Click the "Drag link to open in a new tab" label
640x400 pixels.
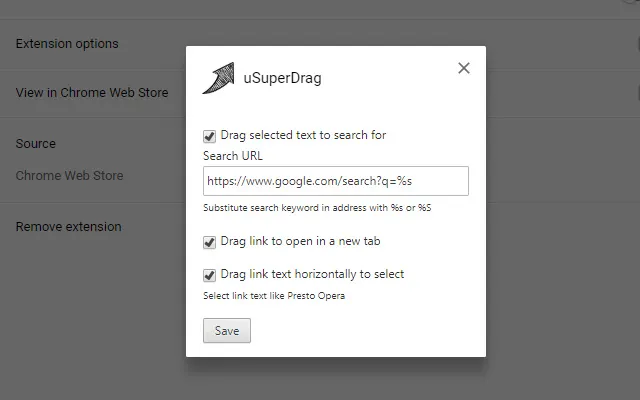299,242
